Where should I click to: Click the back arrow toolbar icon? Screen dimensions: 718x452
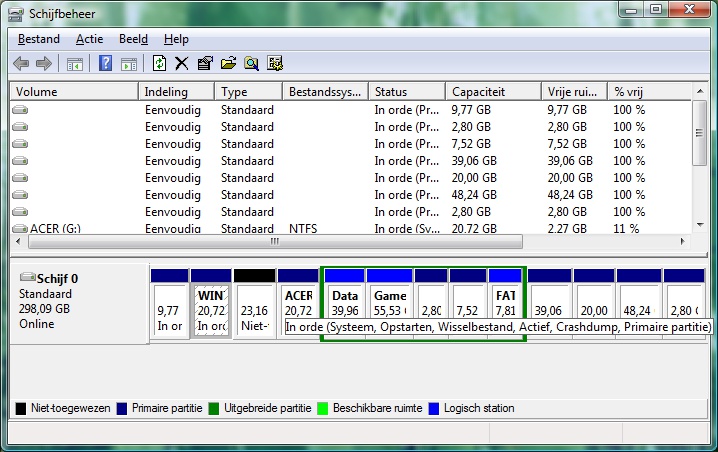(x=21, y=64)
